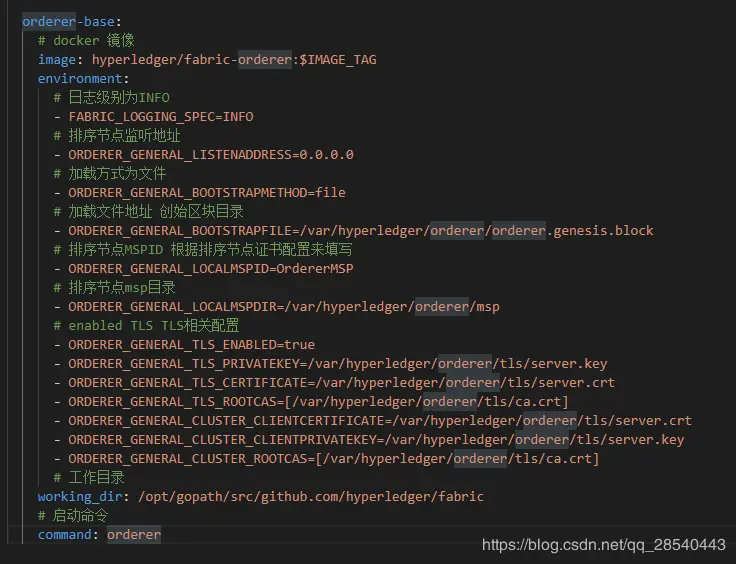
Task: Click the ORDERER_GENERAL_CLUSTER_CLIENTCERTIFICATE line
Action: click(373, 420)
